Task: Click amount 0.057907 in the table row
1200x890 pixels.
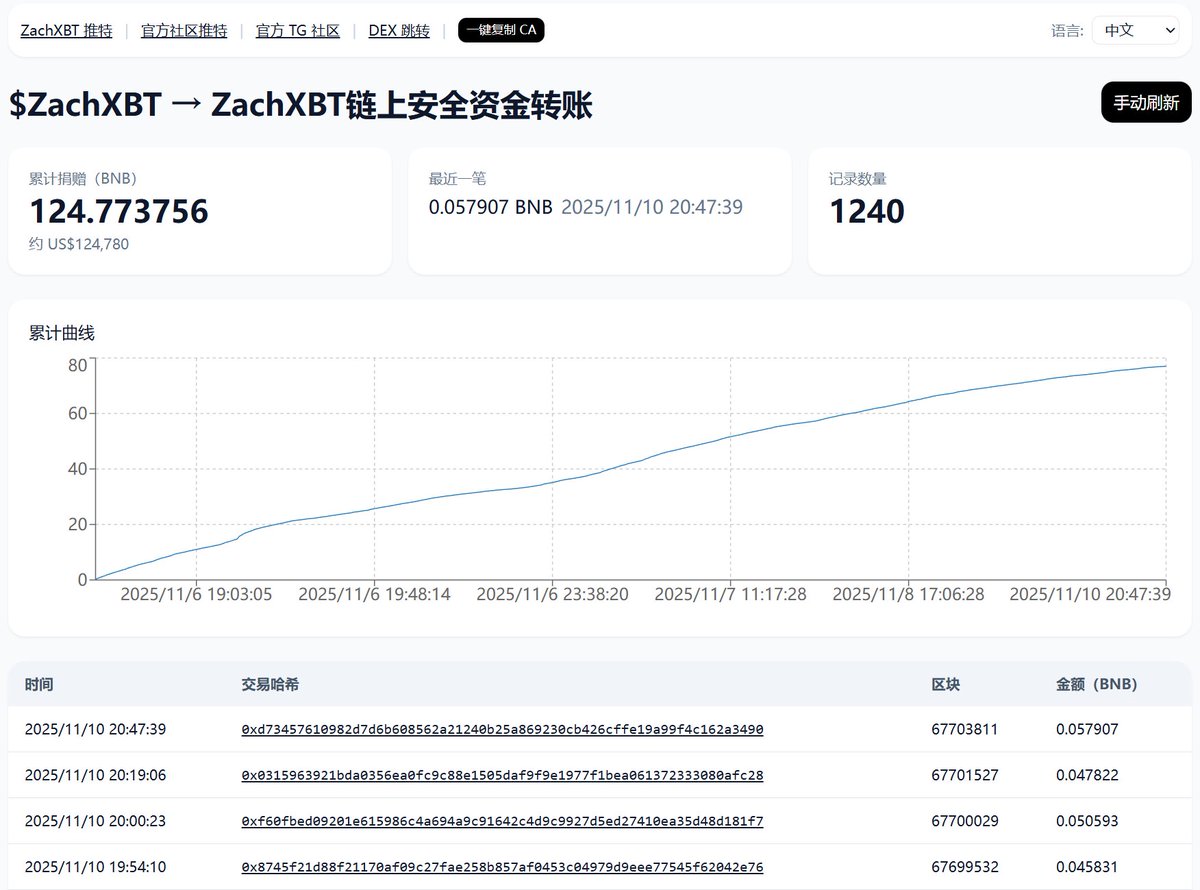Action: [1087, 730]
